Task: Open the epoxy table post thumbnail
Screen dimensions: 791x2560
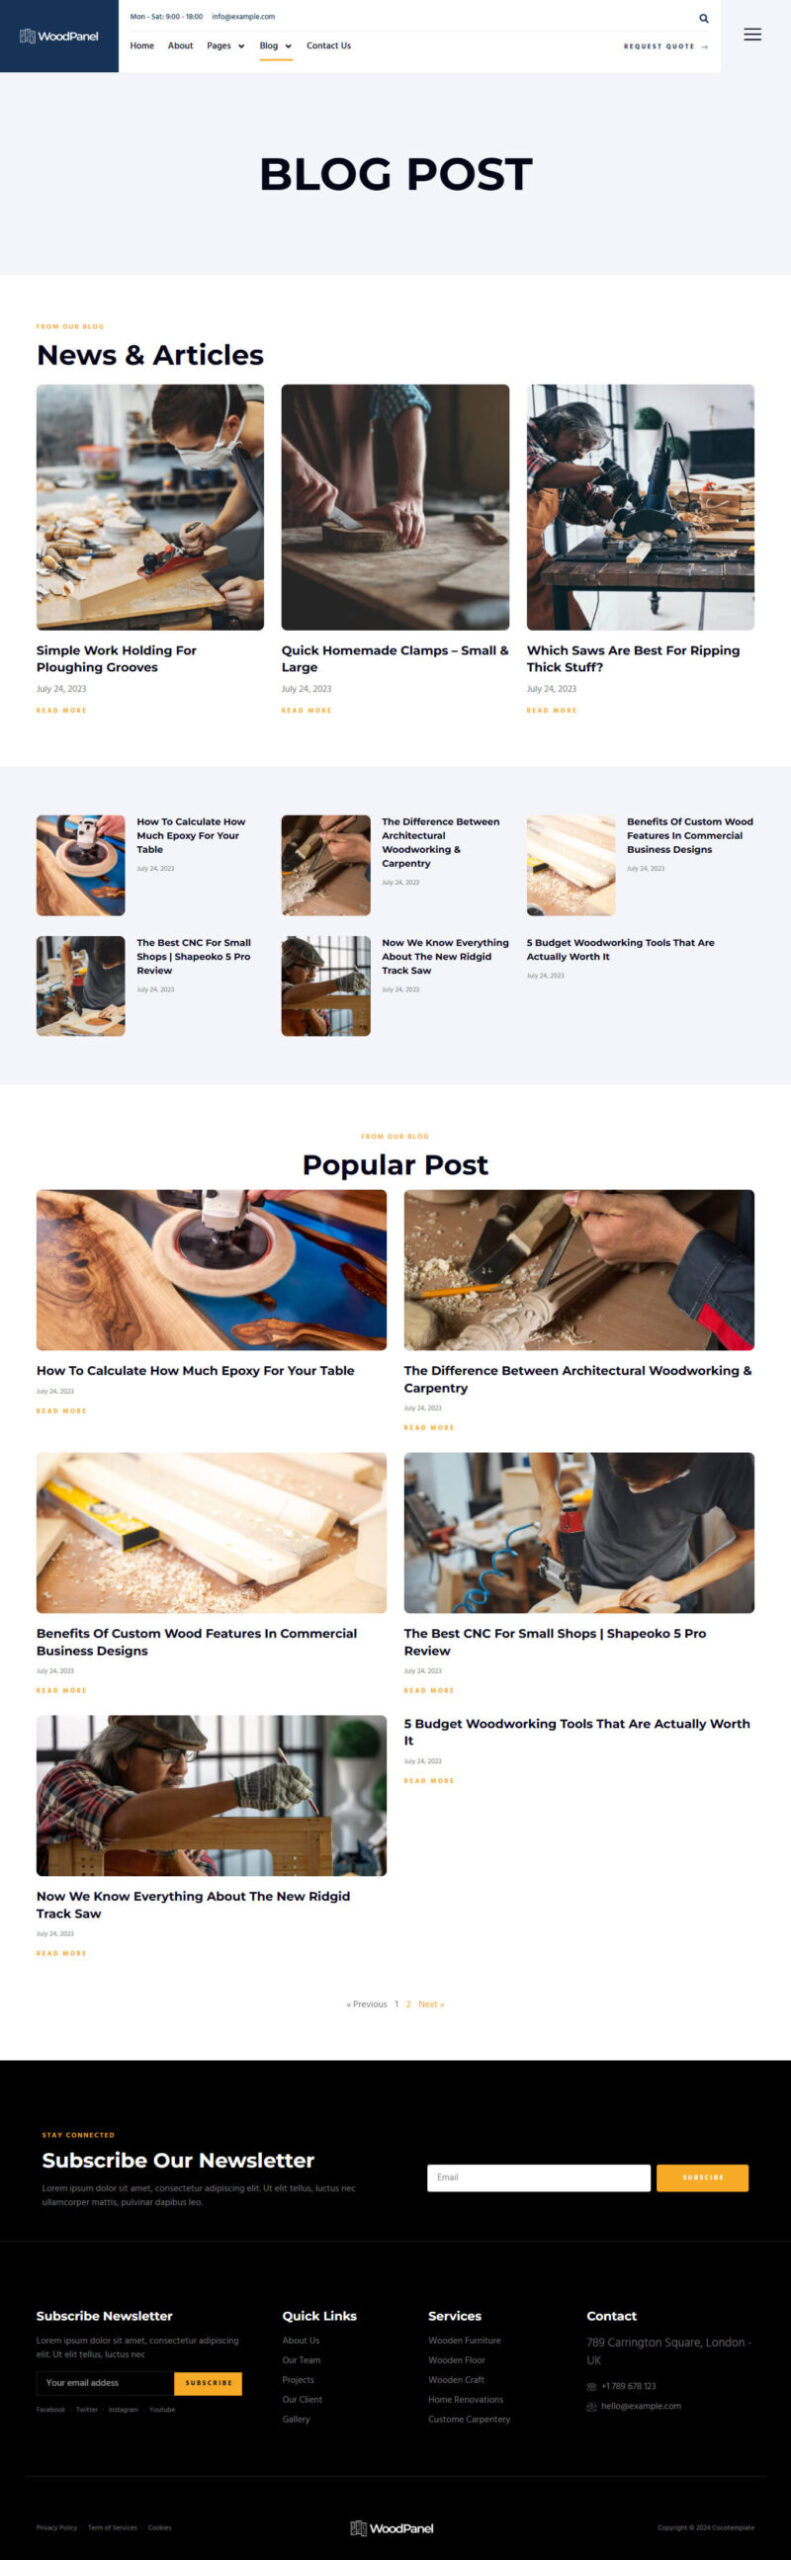Action: (x=81, y=865)
